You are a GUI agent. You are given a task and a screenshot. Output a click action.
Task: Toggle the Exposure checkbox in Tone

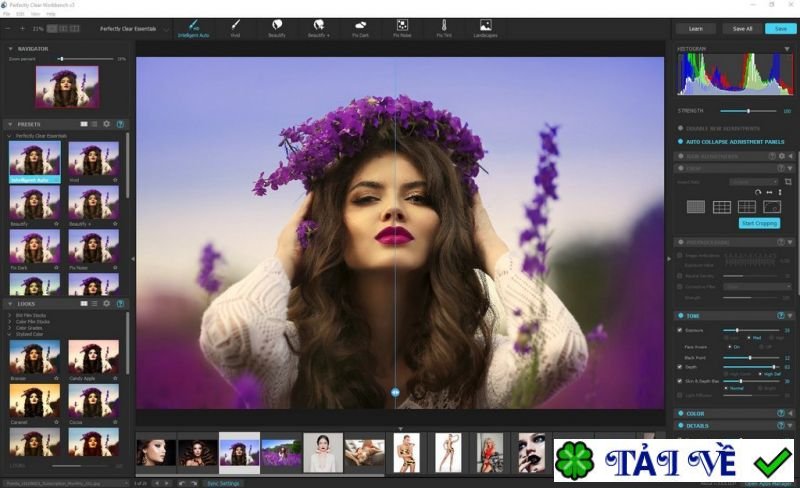[680, 329]
